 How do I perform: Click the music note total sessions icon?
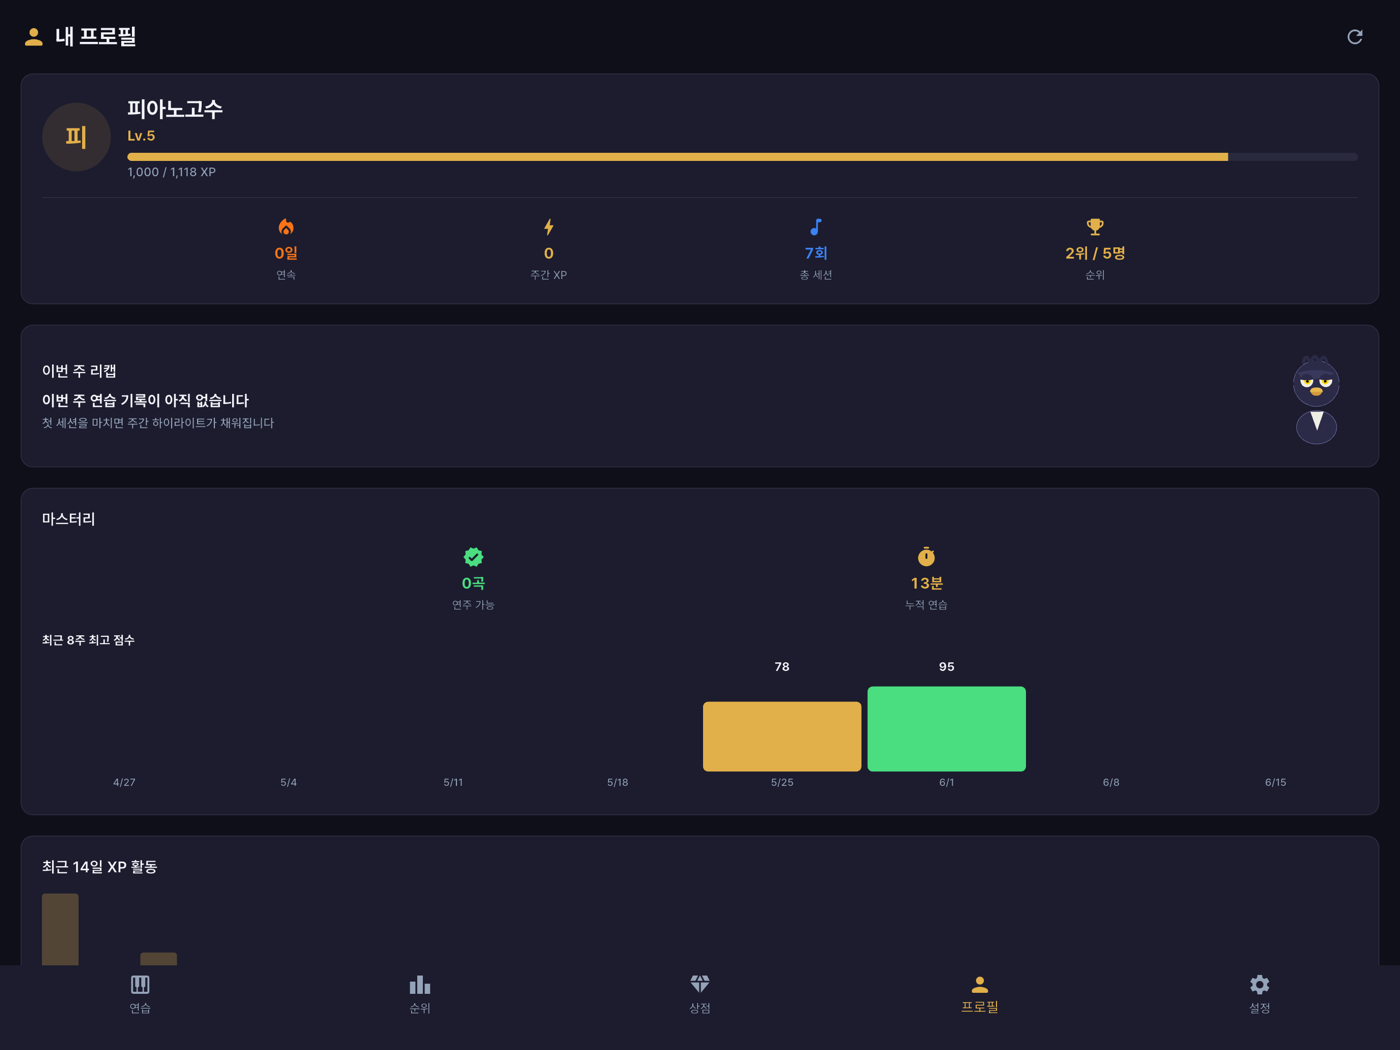(816, 227)
